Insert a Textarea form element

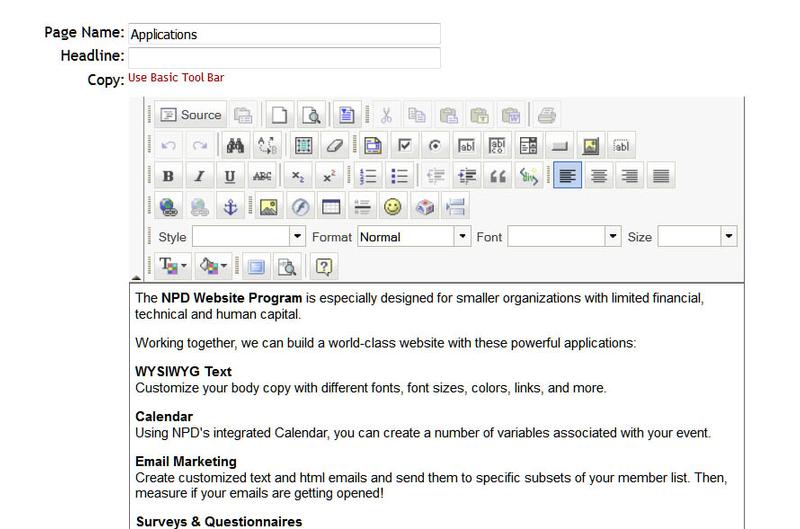[x=497, y=146]
